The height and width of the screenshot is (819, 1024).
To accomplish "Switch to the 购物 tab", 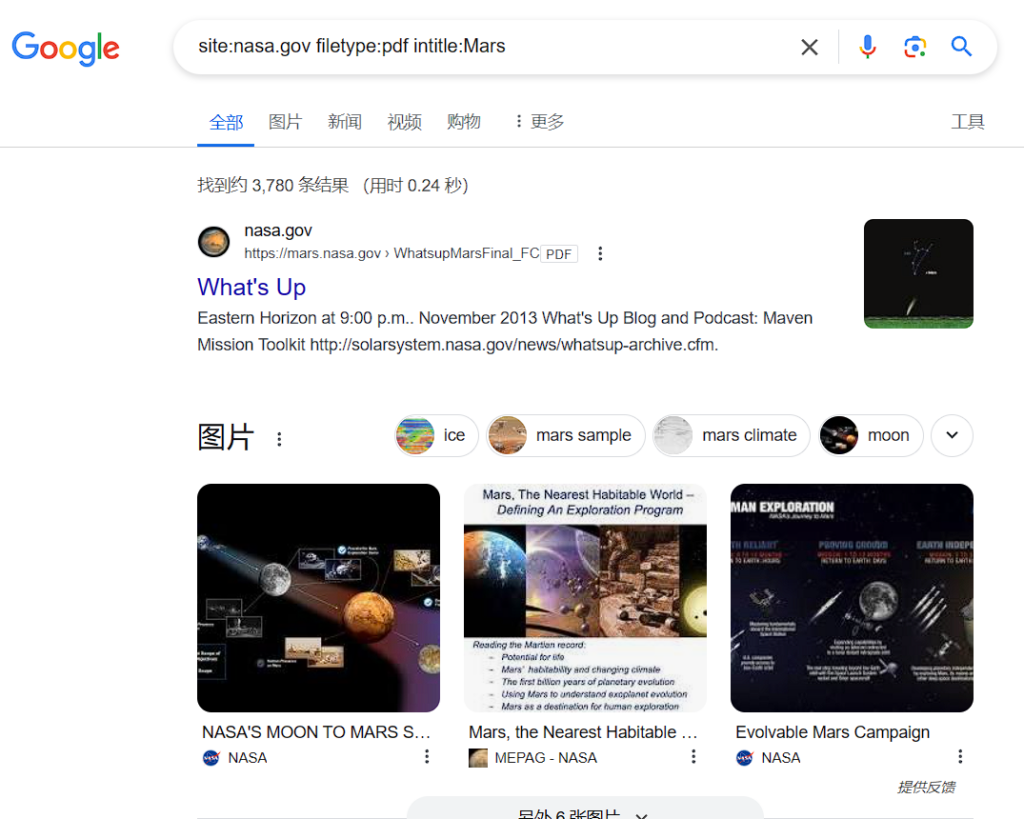I will (x=464, y=121).
